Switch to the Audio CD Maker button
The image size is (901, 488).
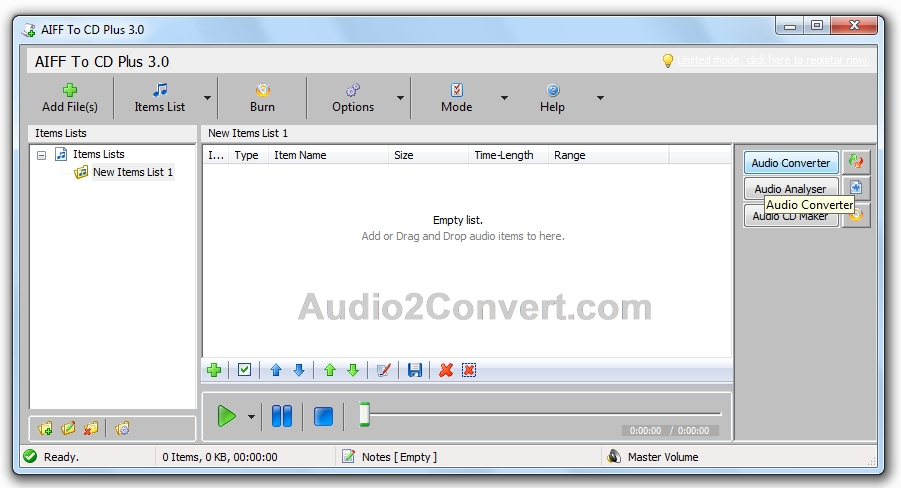[791, 216]
